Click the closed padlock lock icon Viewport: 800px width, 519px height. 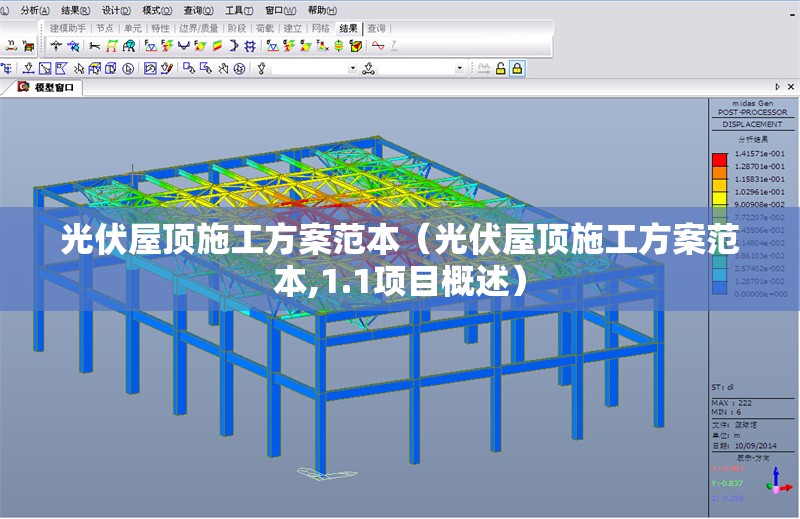[517, 68]
